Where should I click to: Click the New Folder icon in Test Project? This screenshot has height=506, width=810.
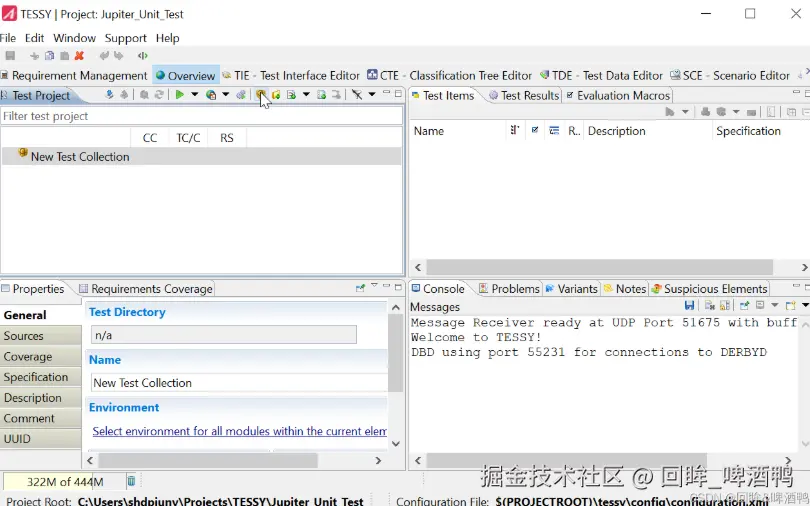pyautogui.click(x=276, y=94)
